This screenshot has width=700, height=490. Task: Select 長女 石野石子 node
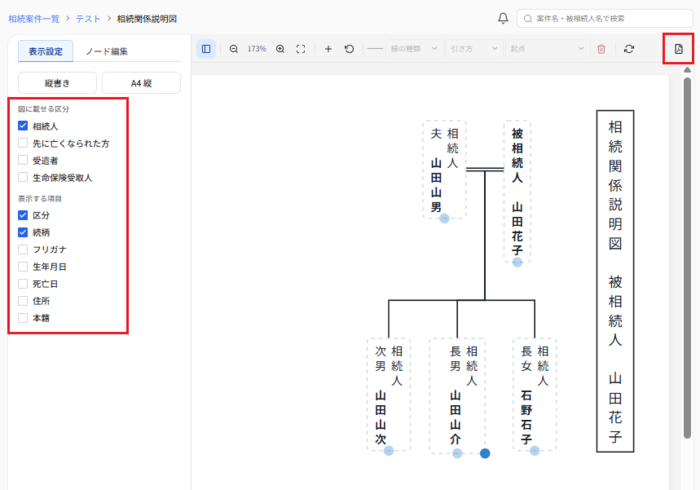pyautogui.click(x=535, y=394)
